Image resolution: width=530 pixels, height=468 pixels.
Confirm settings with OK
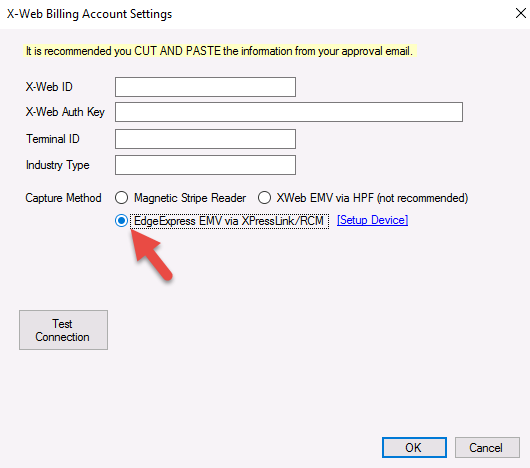click(414, 448)
